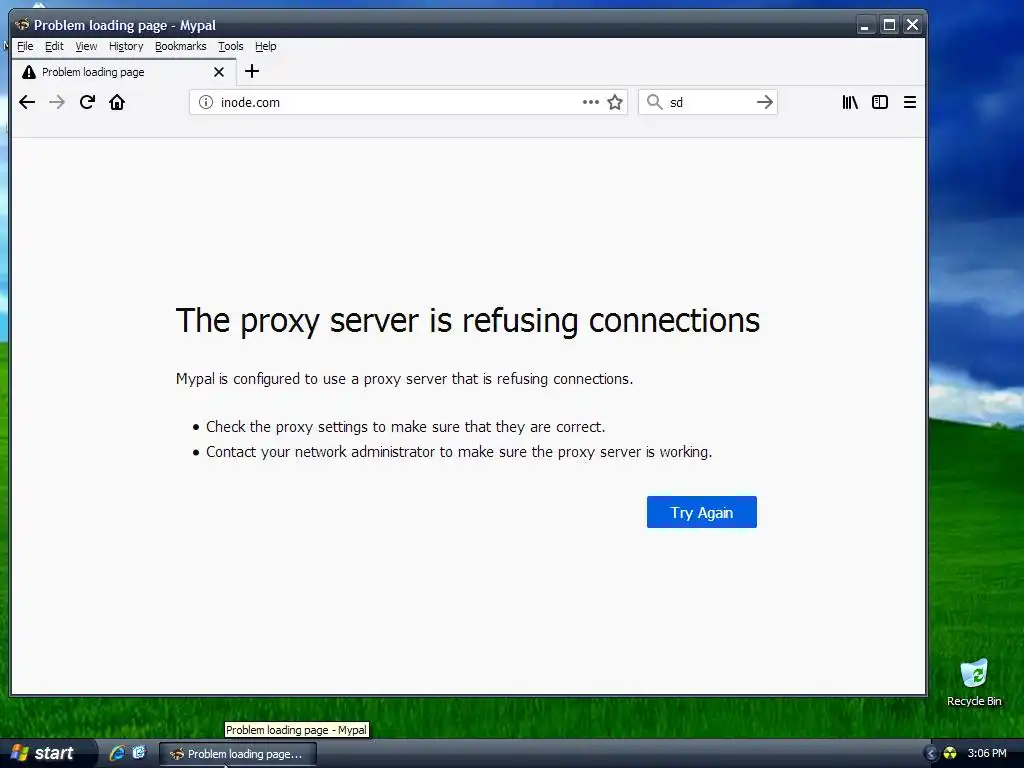Click the forward navigation arrow
This screenshot has width=1024, height=768.
(x=57, y=102)
